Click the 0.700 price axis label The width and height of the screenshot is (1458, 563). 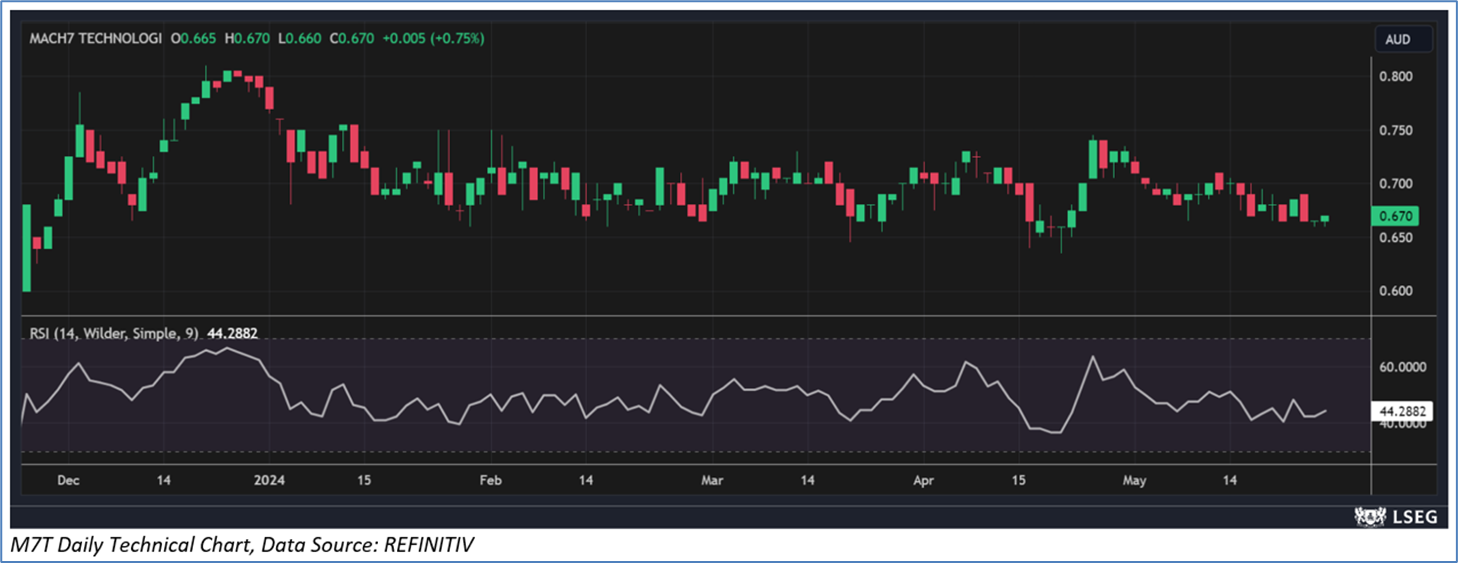pos(1397,184)
